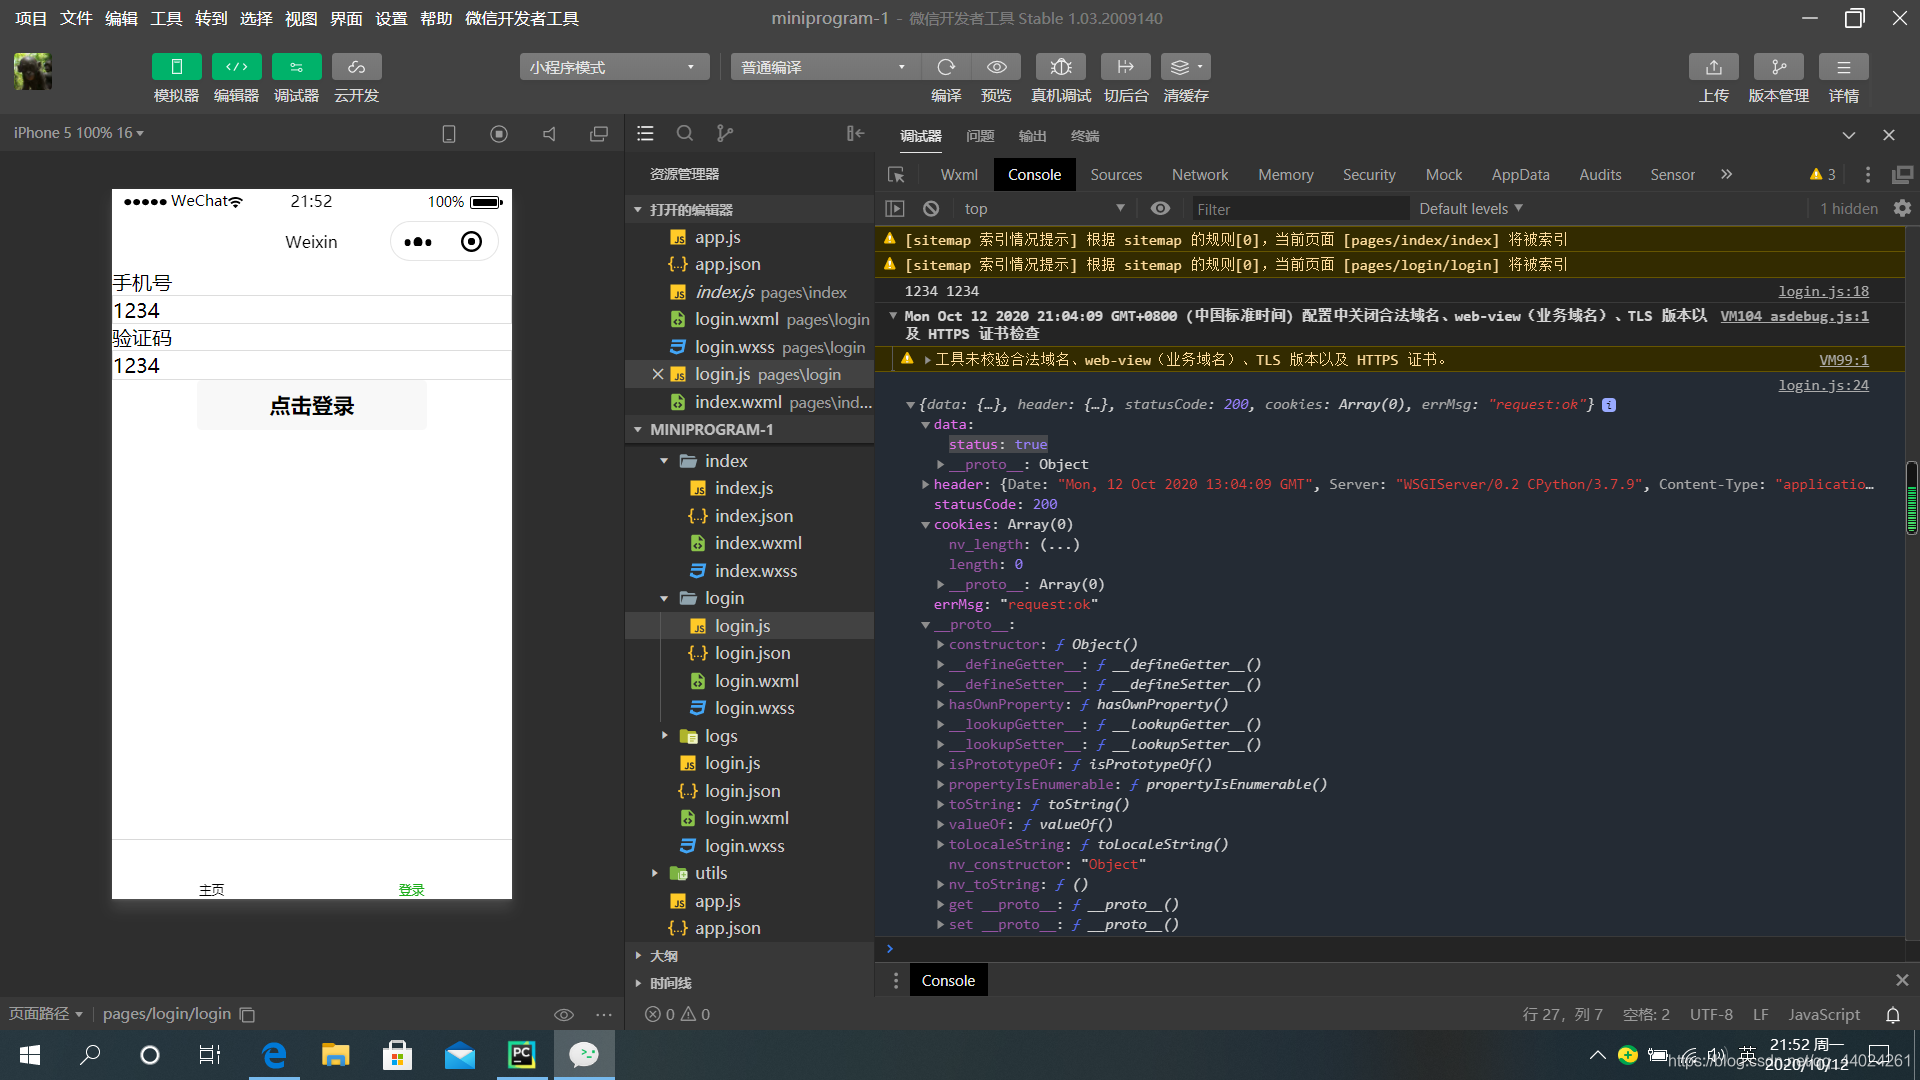Open Windows Start menu
Screen dimensions: 1920x1080
tap(30, 1055)
